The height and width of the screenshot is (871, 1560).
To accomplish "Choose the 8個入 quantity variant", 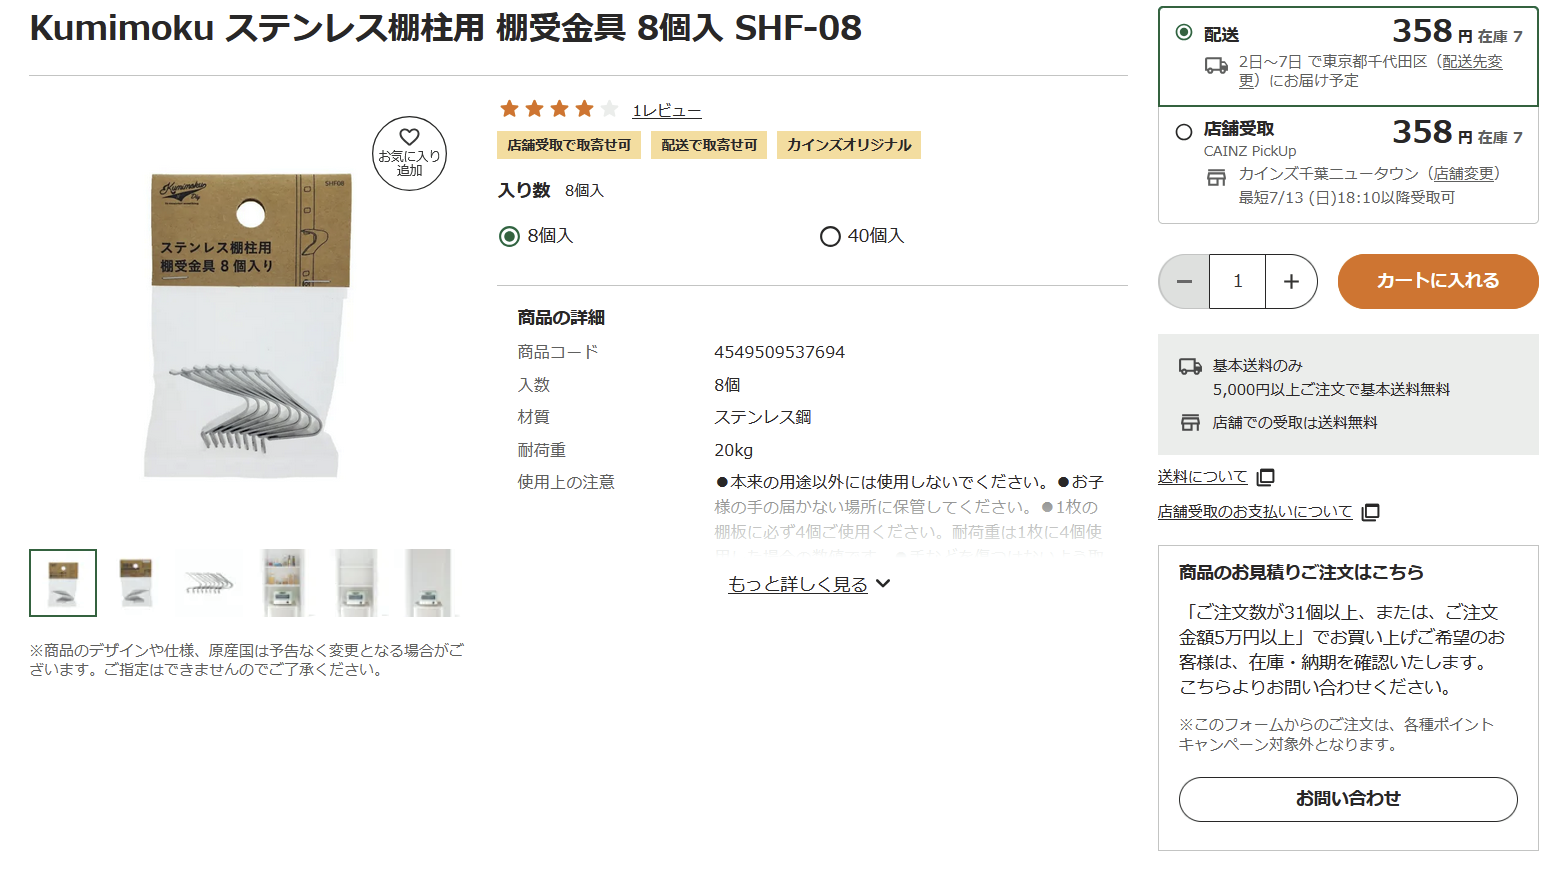I will coord(510,236).
